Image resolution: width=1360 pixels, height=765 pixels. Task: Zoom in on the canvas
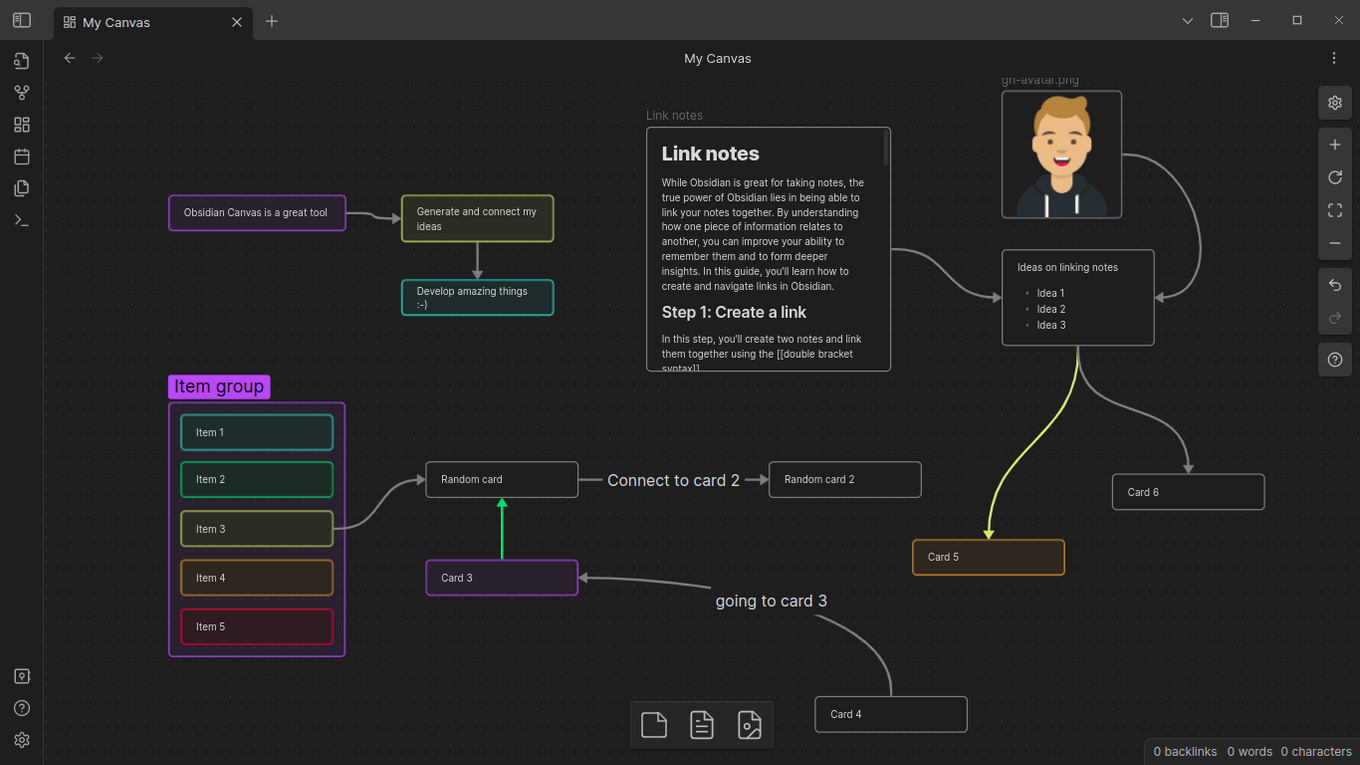1334,144
